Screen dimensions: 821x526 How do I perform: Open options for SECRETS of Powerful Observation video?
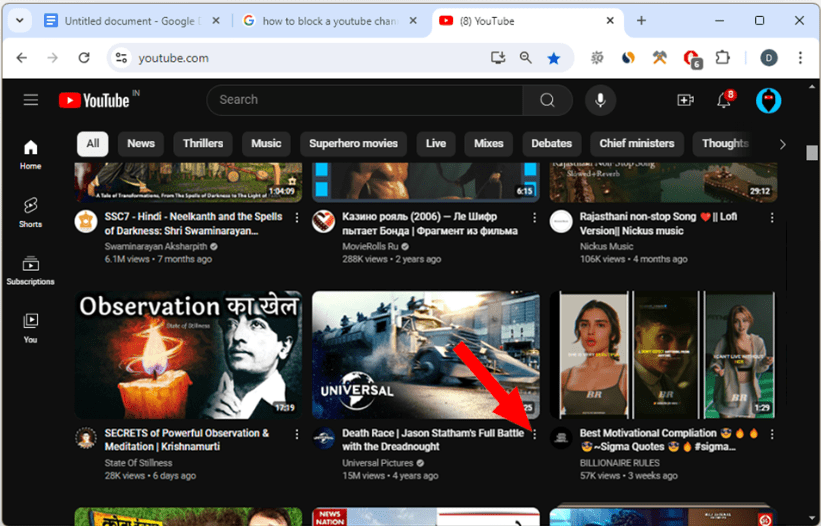coord(297,434)
